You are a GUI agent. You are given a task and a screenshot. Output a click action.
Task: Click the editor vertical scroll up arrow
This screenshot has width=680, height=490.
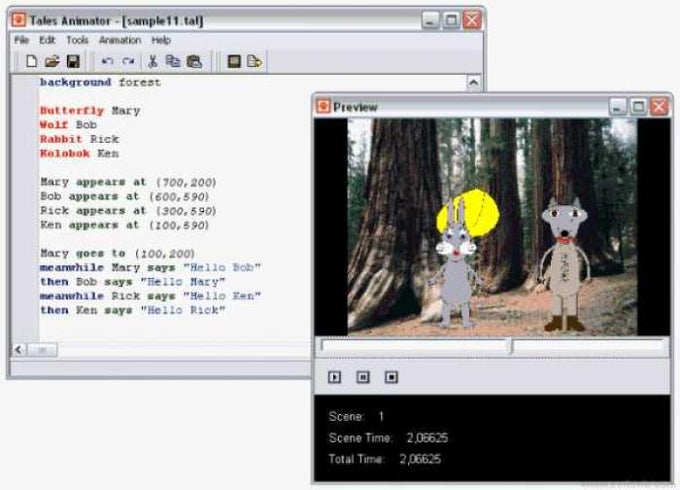pos(474,82)
